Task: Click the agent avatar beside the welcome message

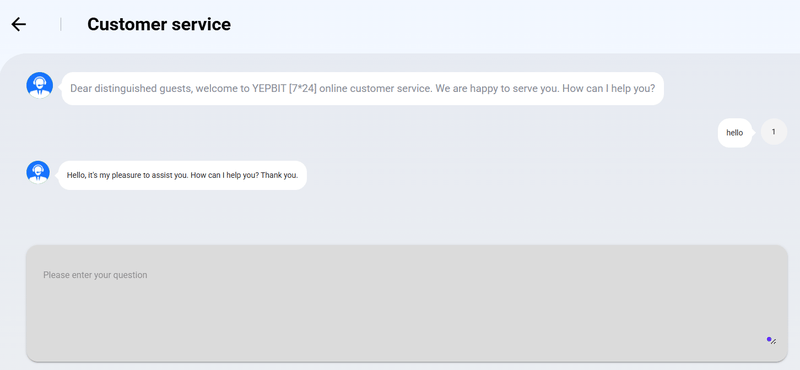Action: coord(39,85)
